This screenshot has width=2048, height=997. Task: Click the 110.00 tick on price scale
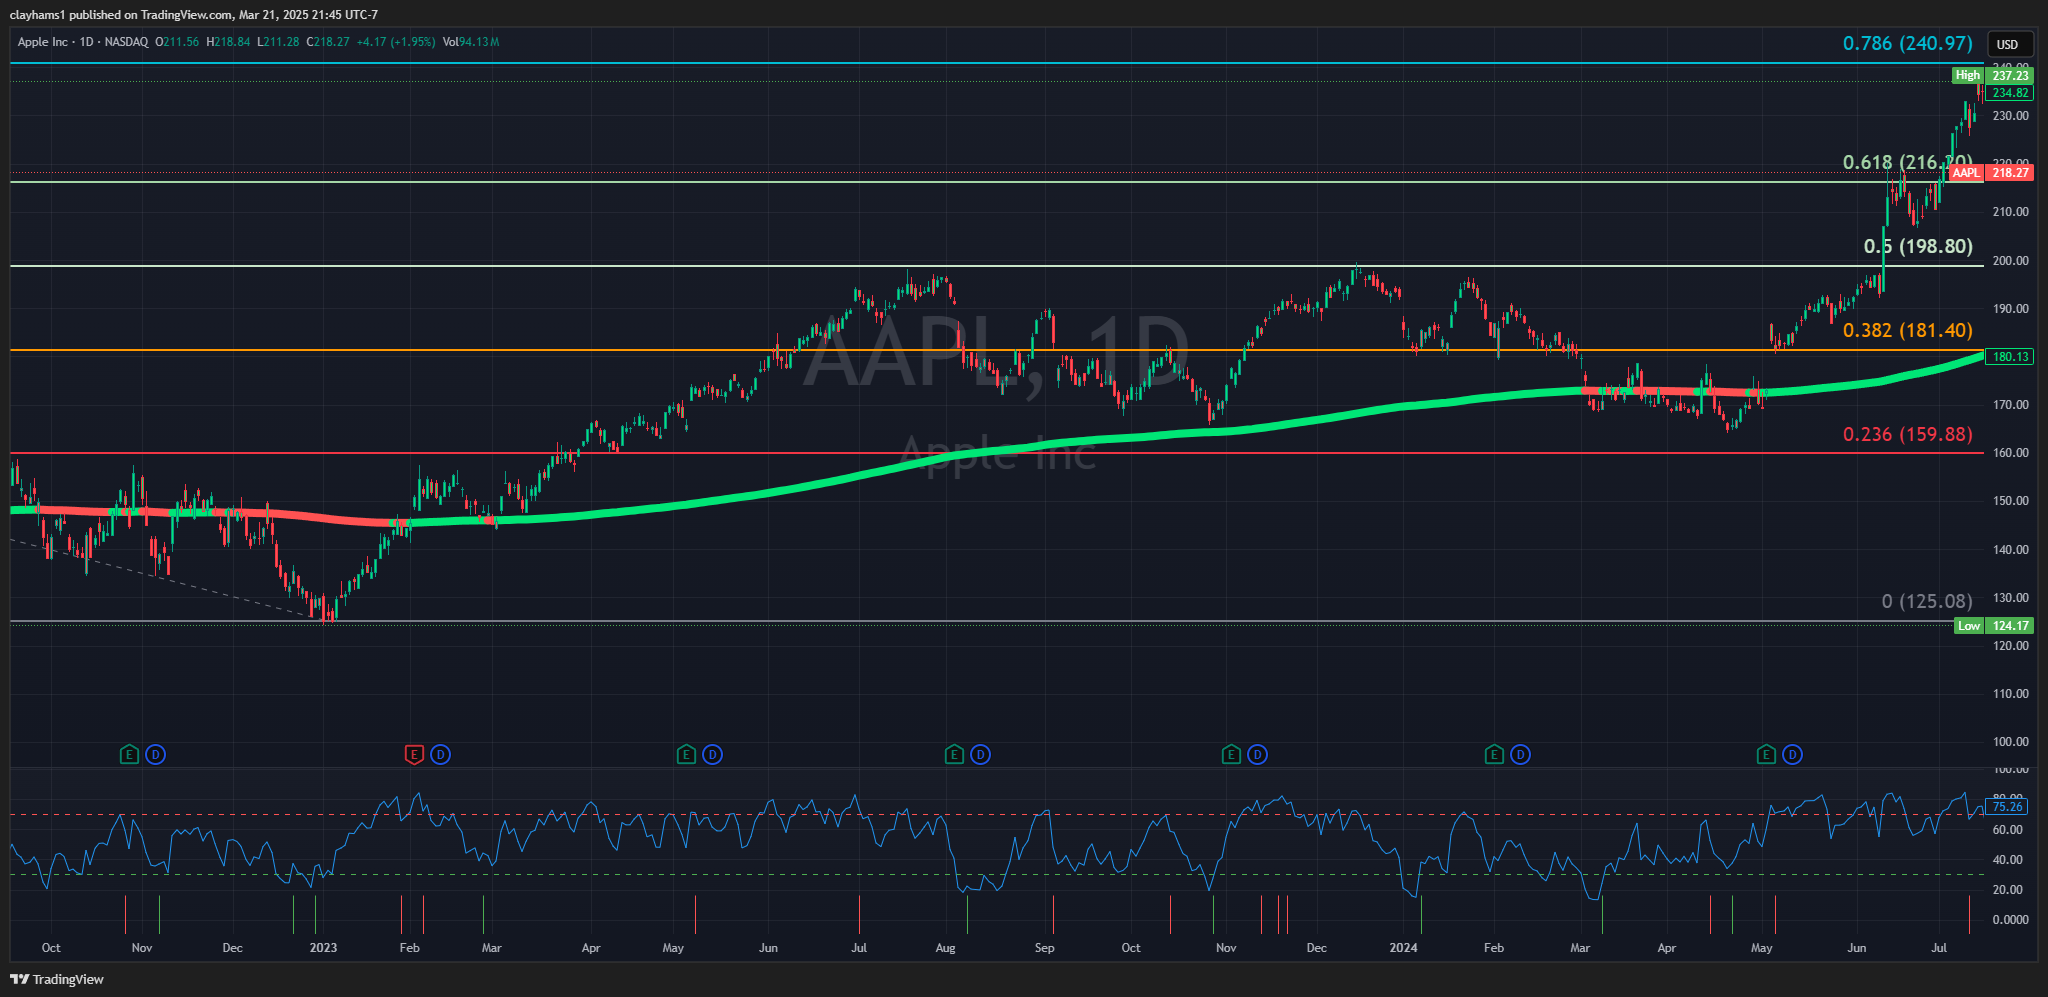2010,694
